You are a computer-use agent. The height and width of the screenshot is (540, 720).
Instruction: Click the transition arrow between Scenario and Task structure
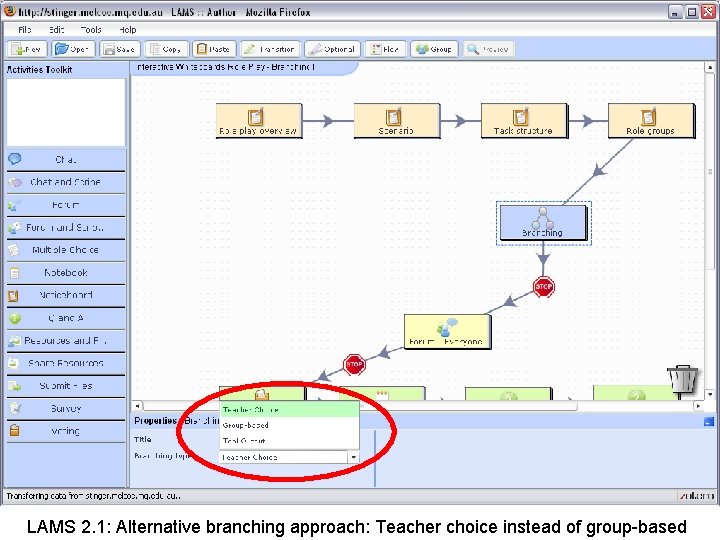click(x=461, y=121)
